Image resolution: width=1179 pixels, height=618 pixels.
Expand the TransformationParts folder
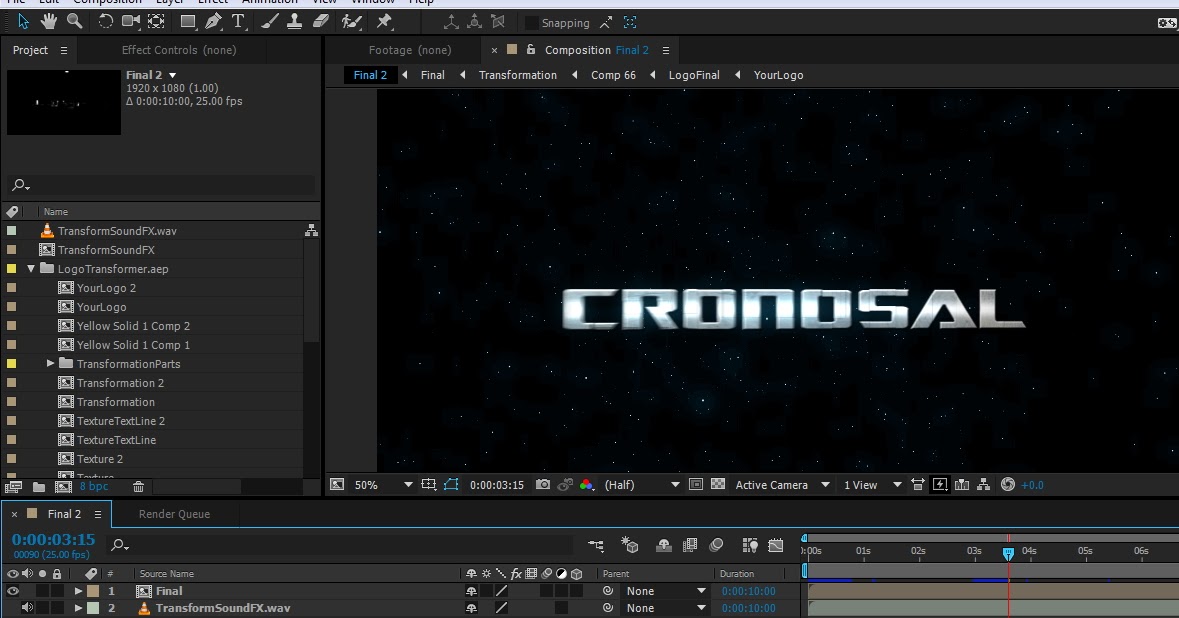click(x=50, y=364)
